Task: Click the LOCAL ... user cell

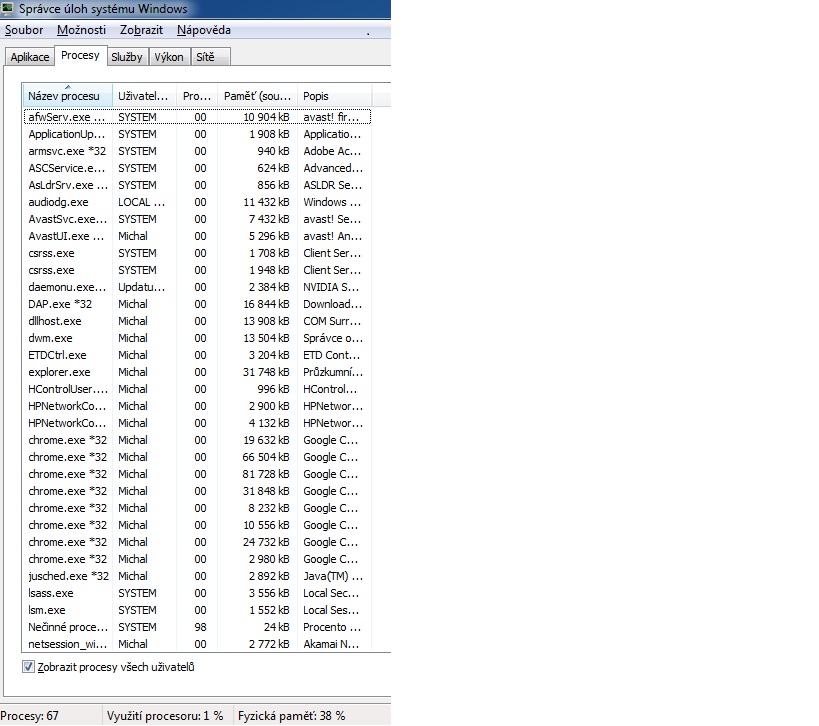Action: 141,202
